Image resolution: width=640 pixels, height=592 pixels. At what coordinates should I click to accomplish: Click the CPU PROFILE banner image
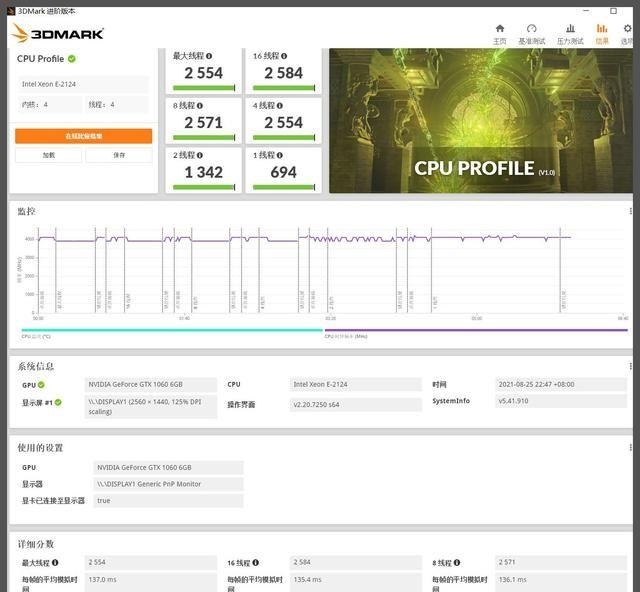[481, 120]
